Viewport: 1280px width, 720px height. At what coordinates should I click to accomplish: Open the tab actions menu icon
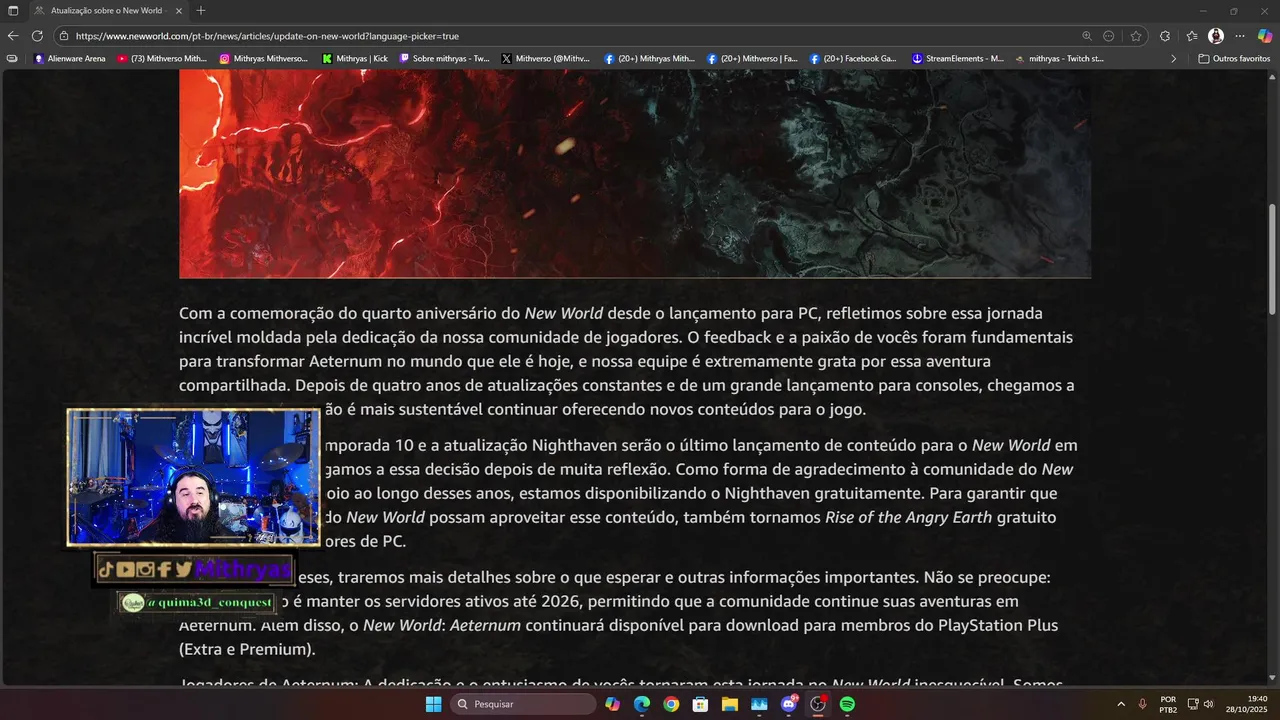(13, 11)
